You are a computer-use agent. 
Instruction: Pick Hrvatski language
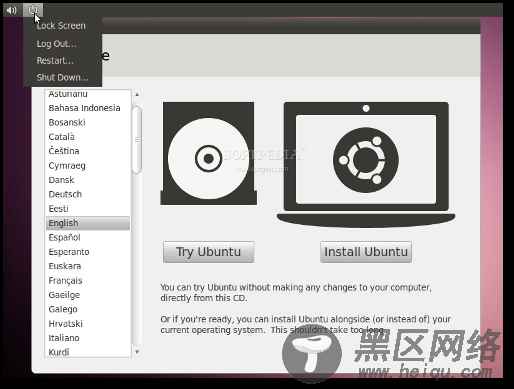(88, 324)
